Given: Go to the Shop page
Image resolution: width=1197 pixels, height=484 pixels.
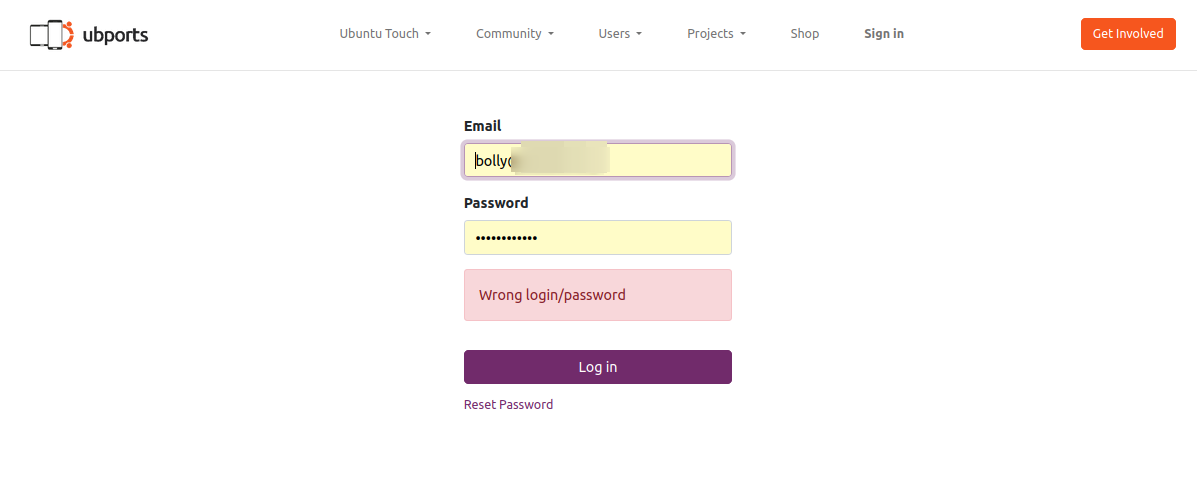Looking at the screenshot, I should 804,34.
